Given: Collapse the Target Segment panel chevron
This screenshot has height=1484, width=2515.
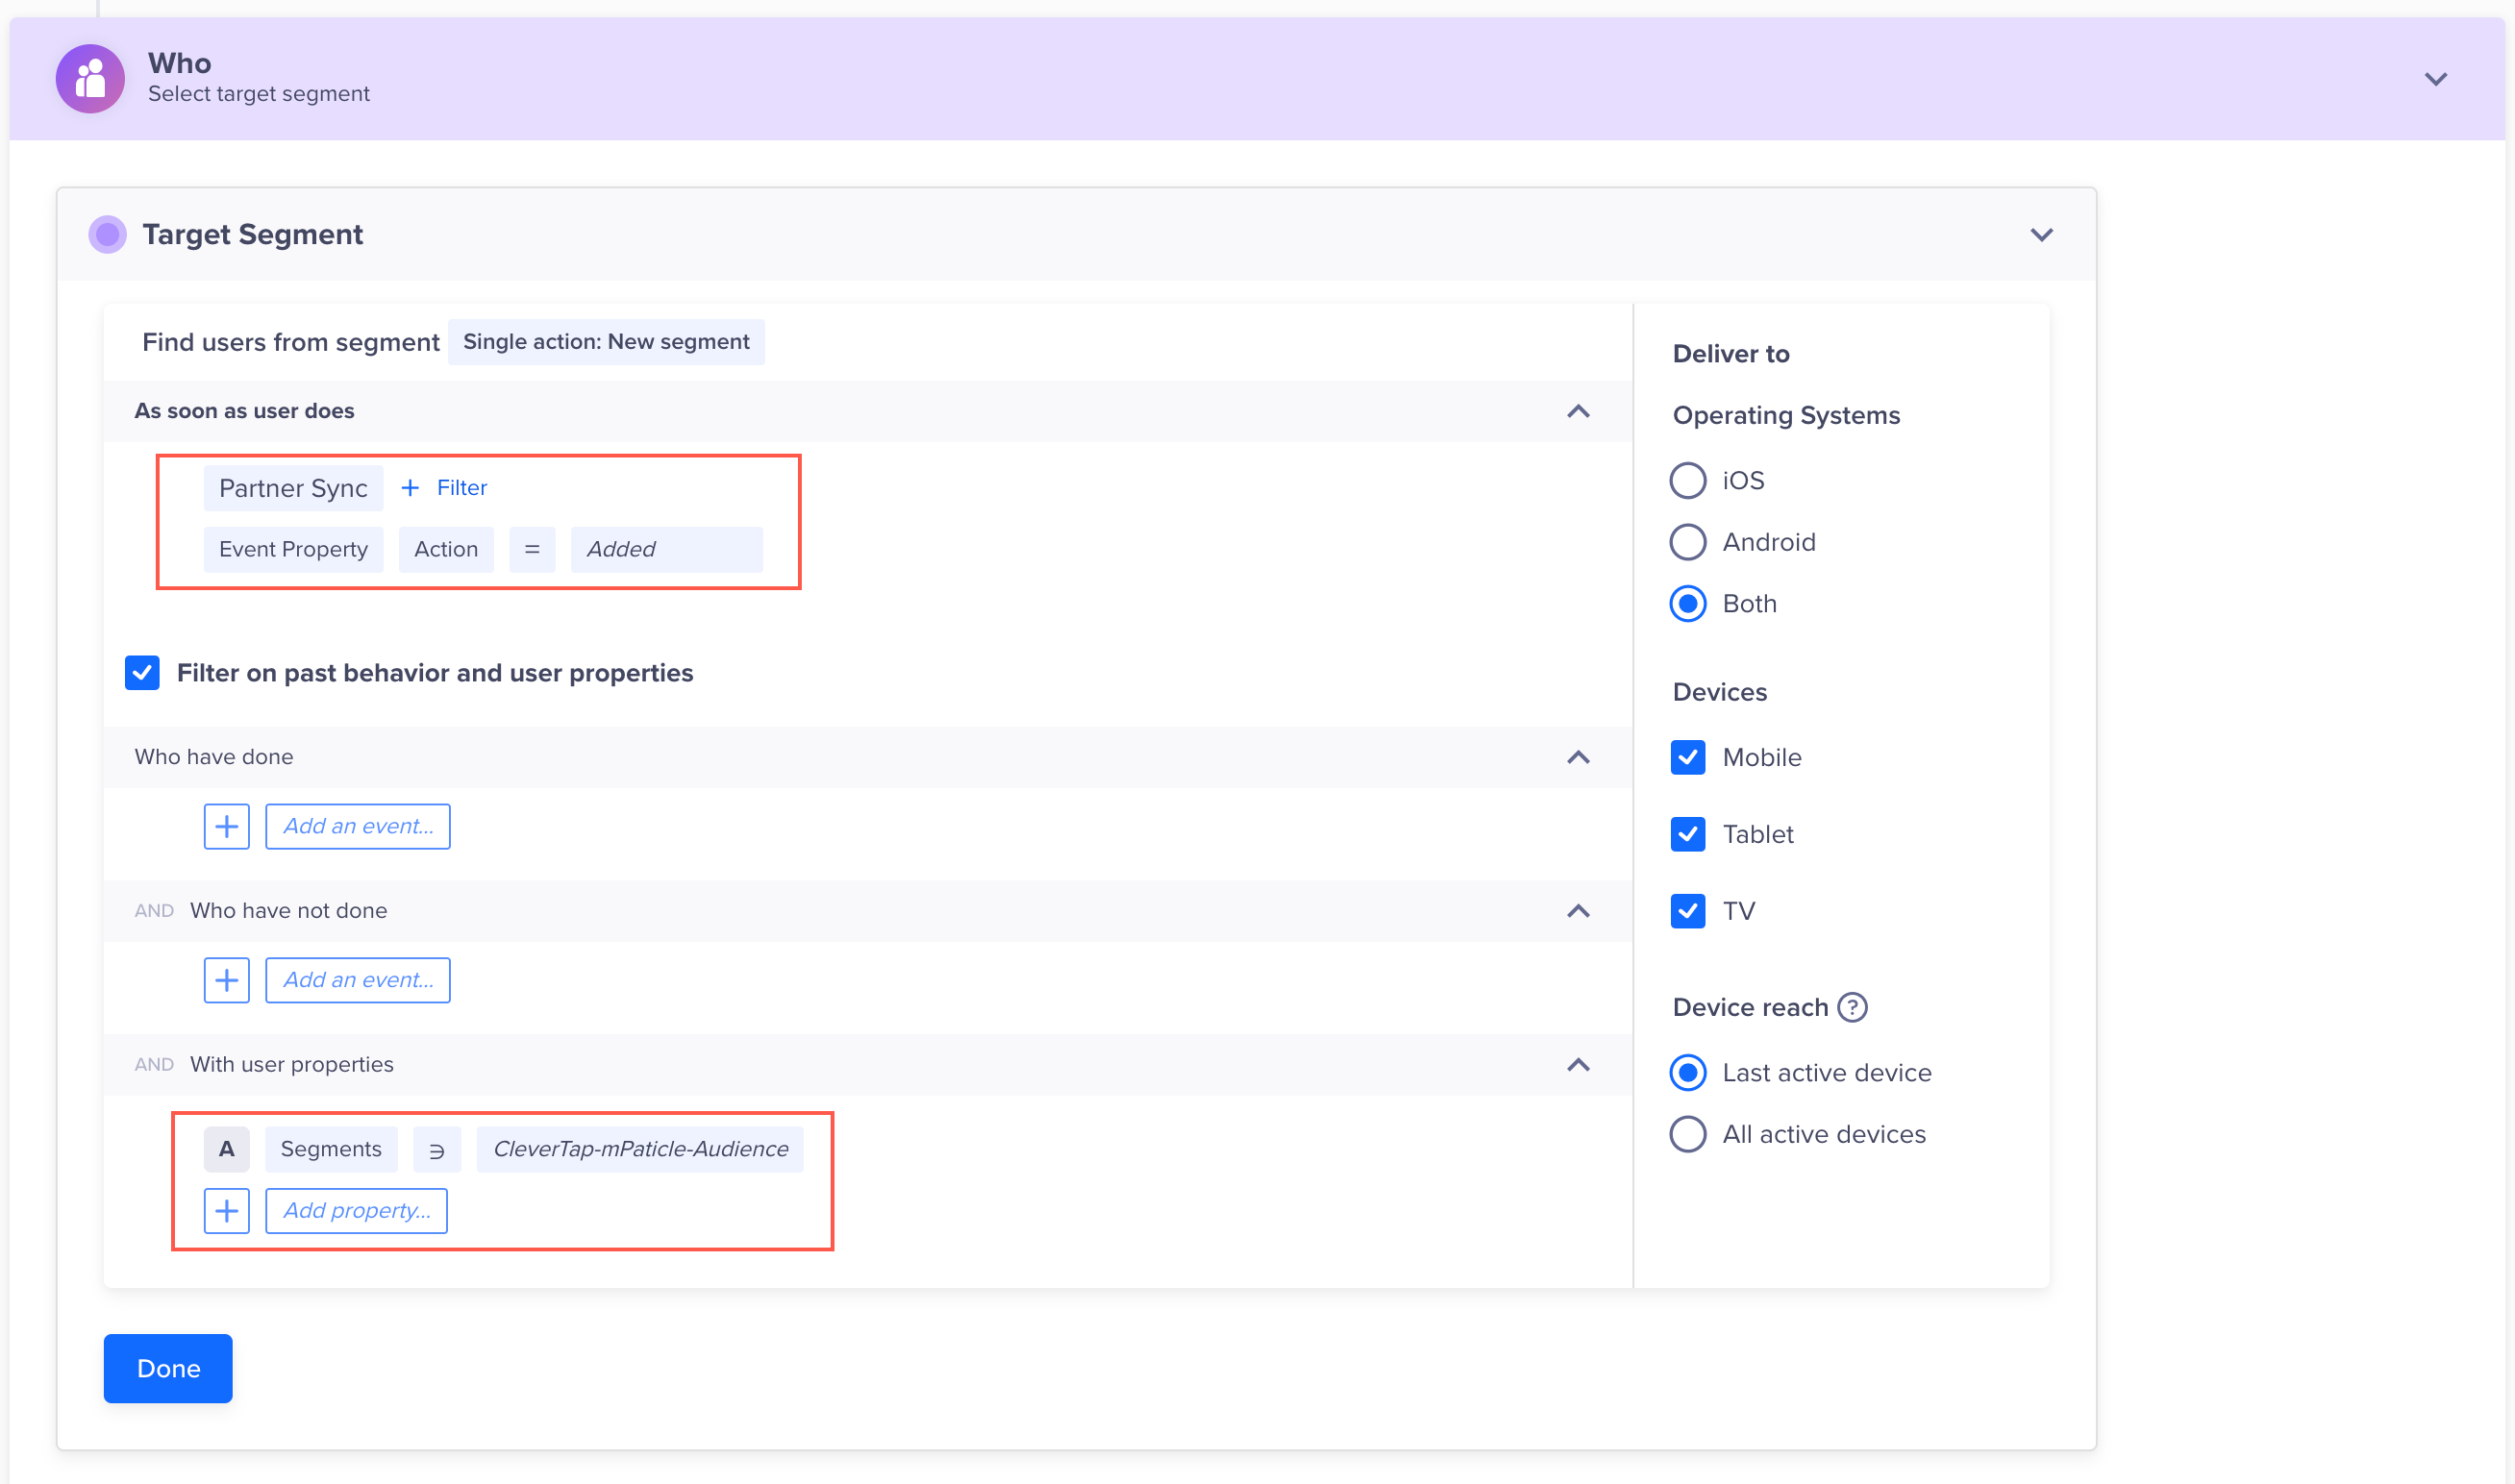Looking at the screenshot, I should pyautogui.click(x=2040, y=234).
